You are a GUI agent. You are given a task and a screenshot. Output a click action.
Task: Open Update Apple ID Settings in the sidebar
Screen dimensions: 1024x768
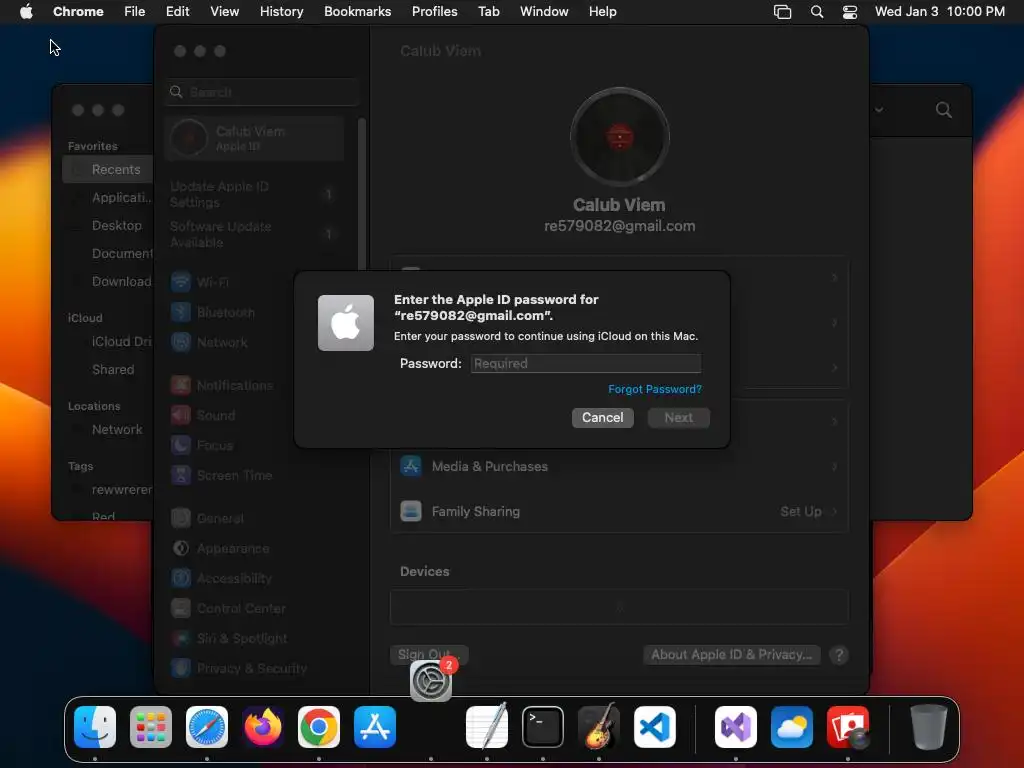coord(255,195)
